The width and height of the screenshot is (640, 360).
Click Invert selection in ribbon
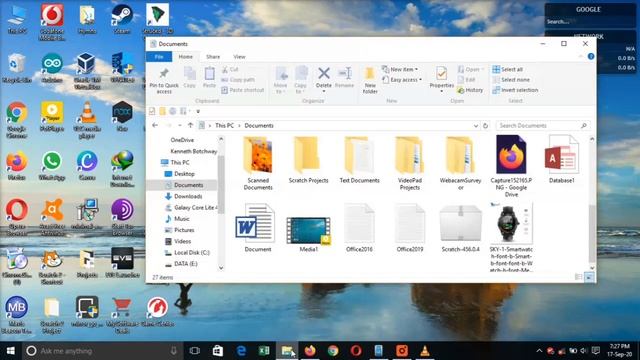[x=515, y=90]
